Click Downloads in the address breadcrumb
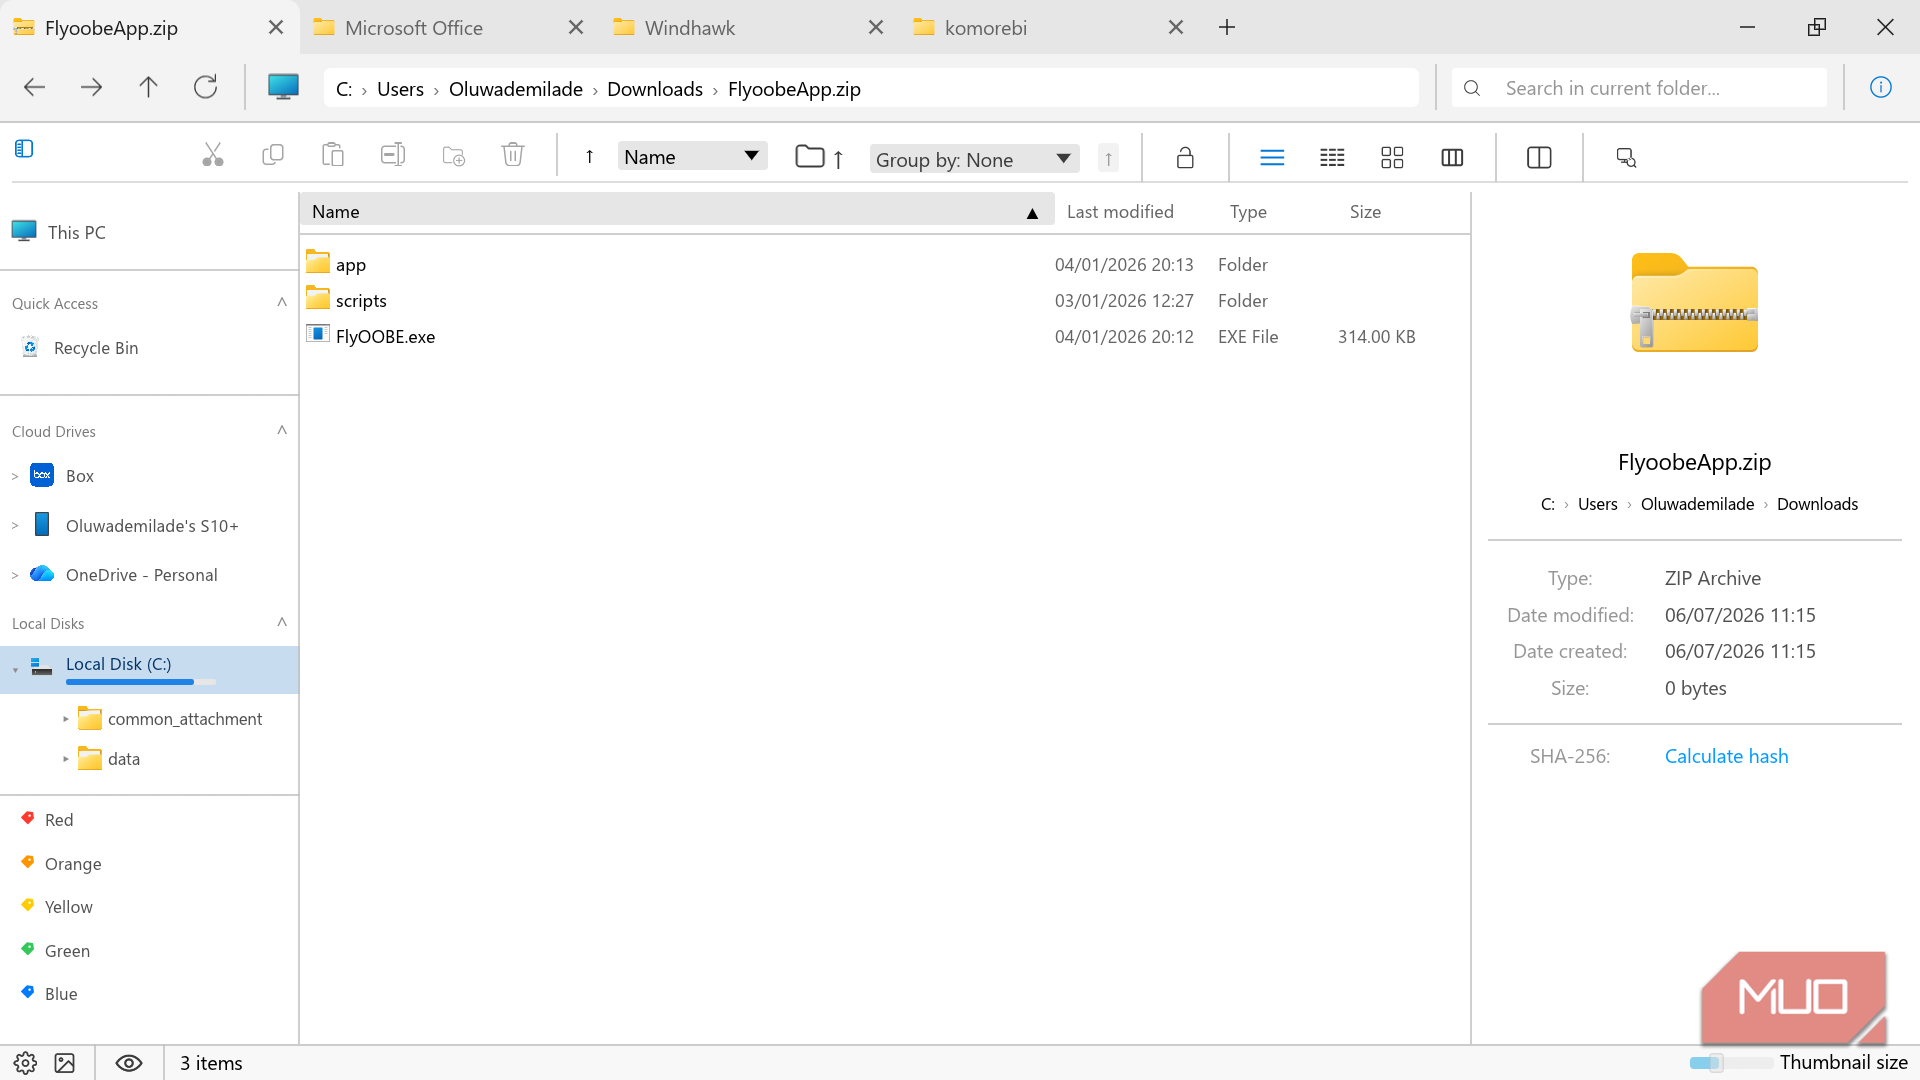Viewport: 1920px width, 1080px height. point(655,89)
